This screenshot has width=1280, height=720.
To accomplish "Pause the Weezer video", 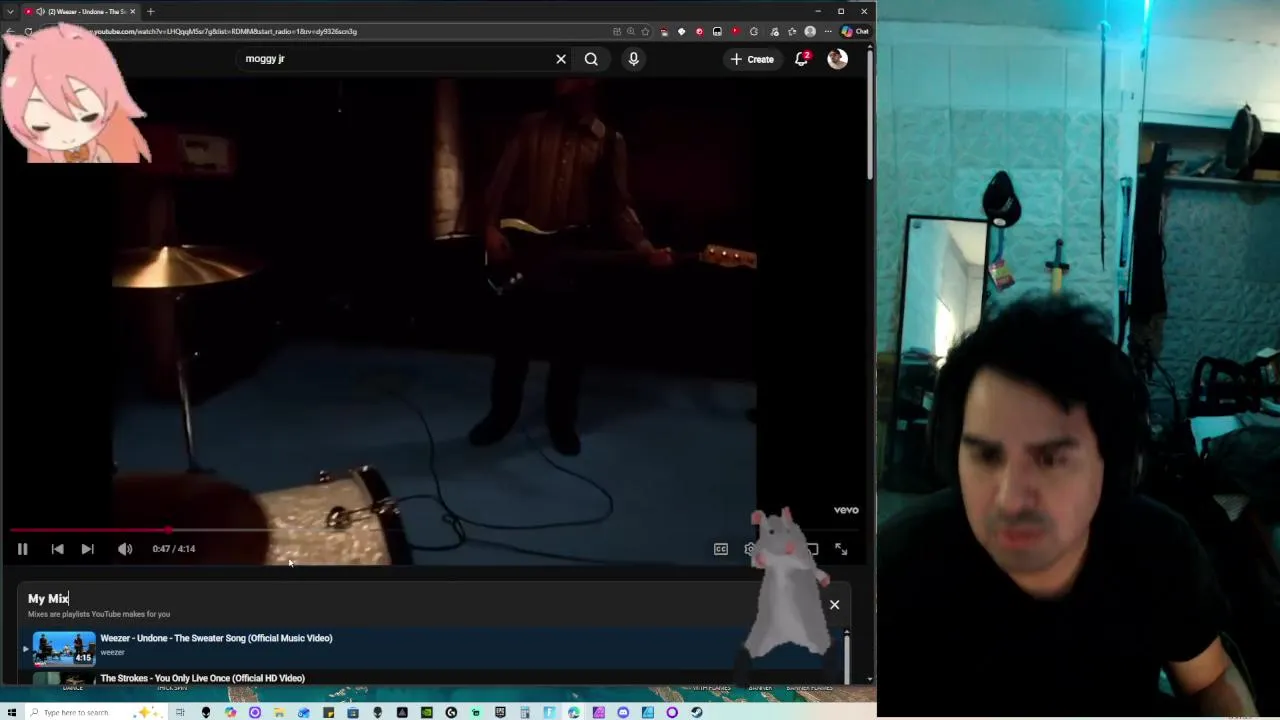I will coord(22,549).
